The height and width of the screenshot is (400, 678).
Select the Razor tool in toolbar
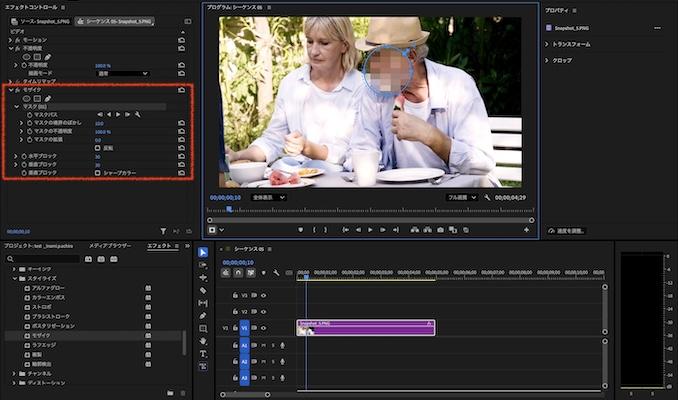[x=203, y=290]
